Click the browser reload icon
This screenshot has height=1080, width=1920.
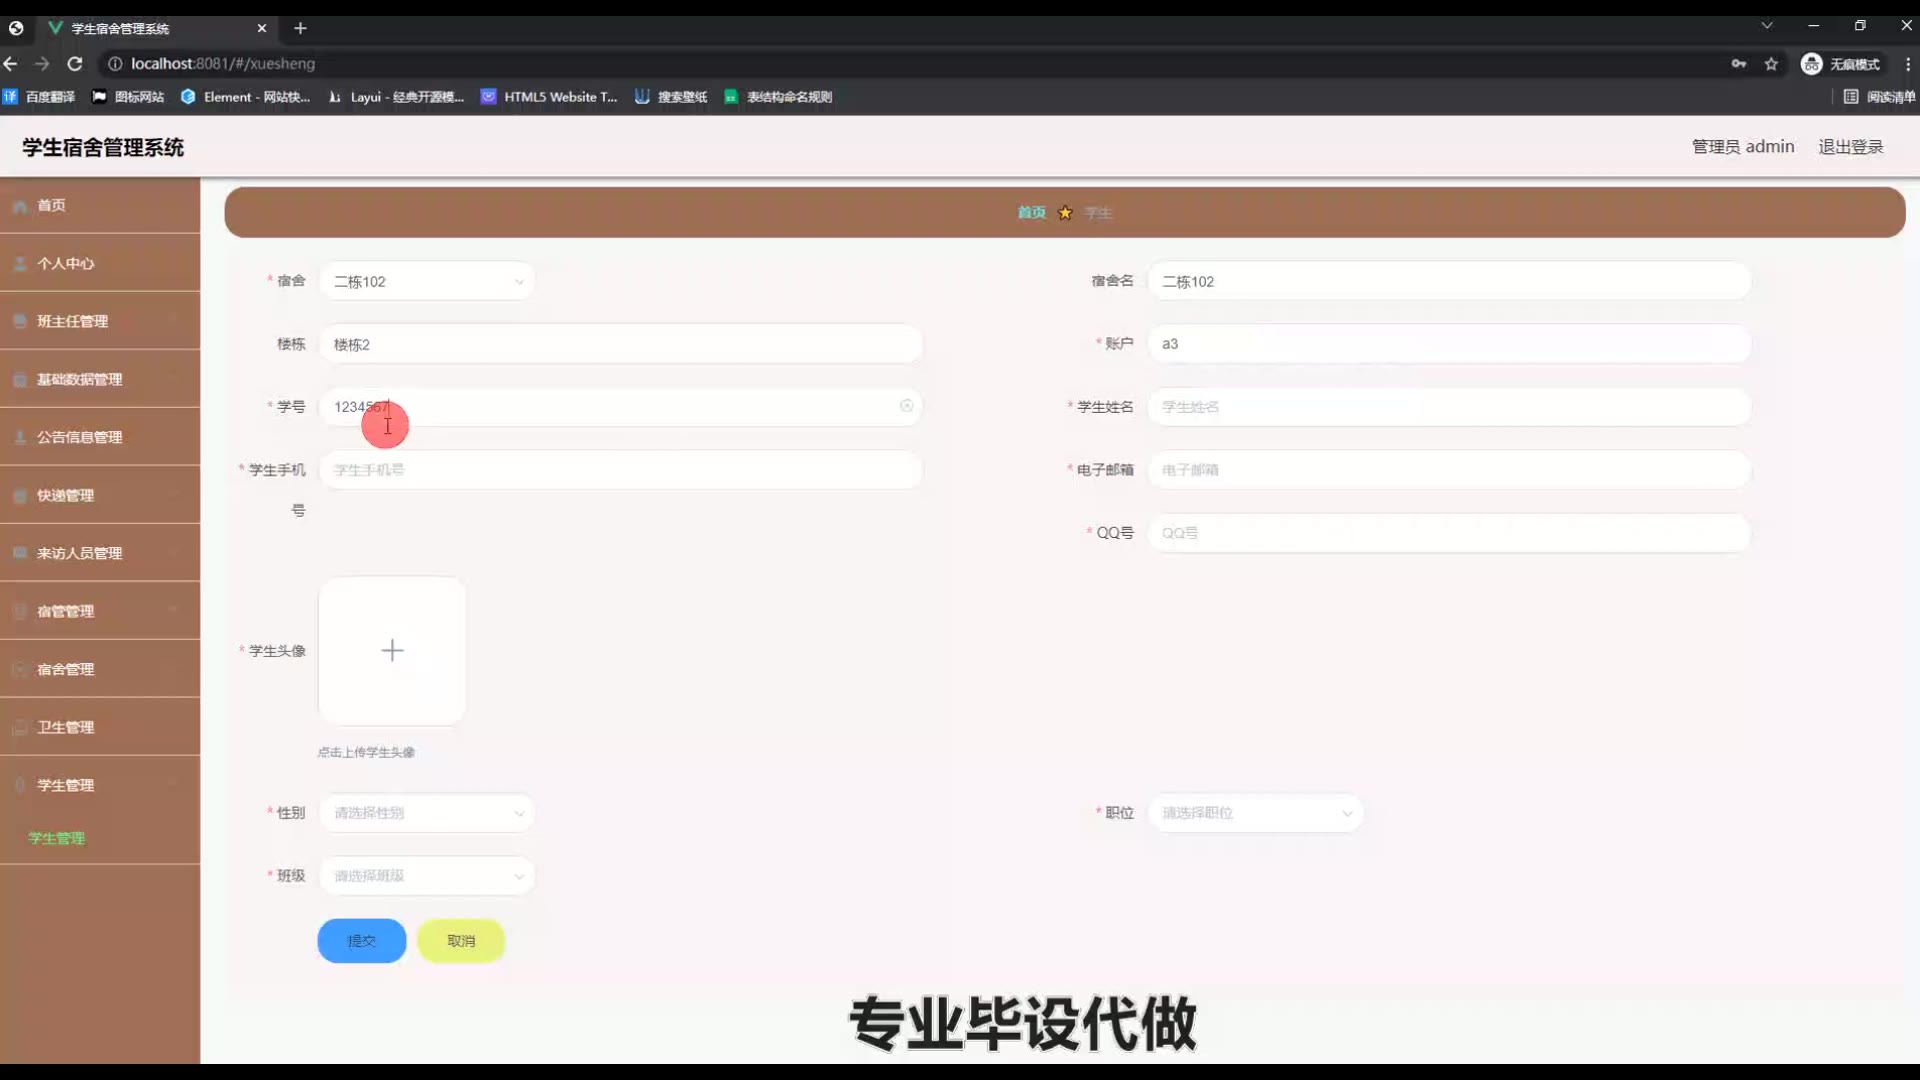click(x=75, y=64)
